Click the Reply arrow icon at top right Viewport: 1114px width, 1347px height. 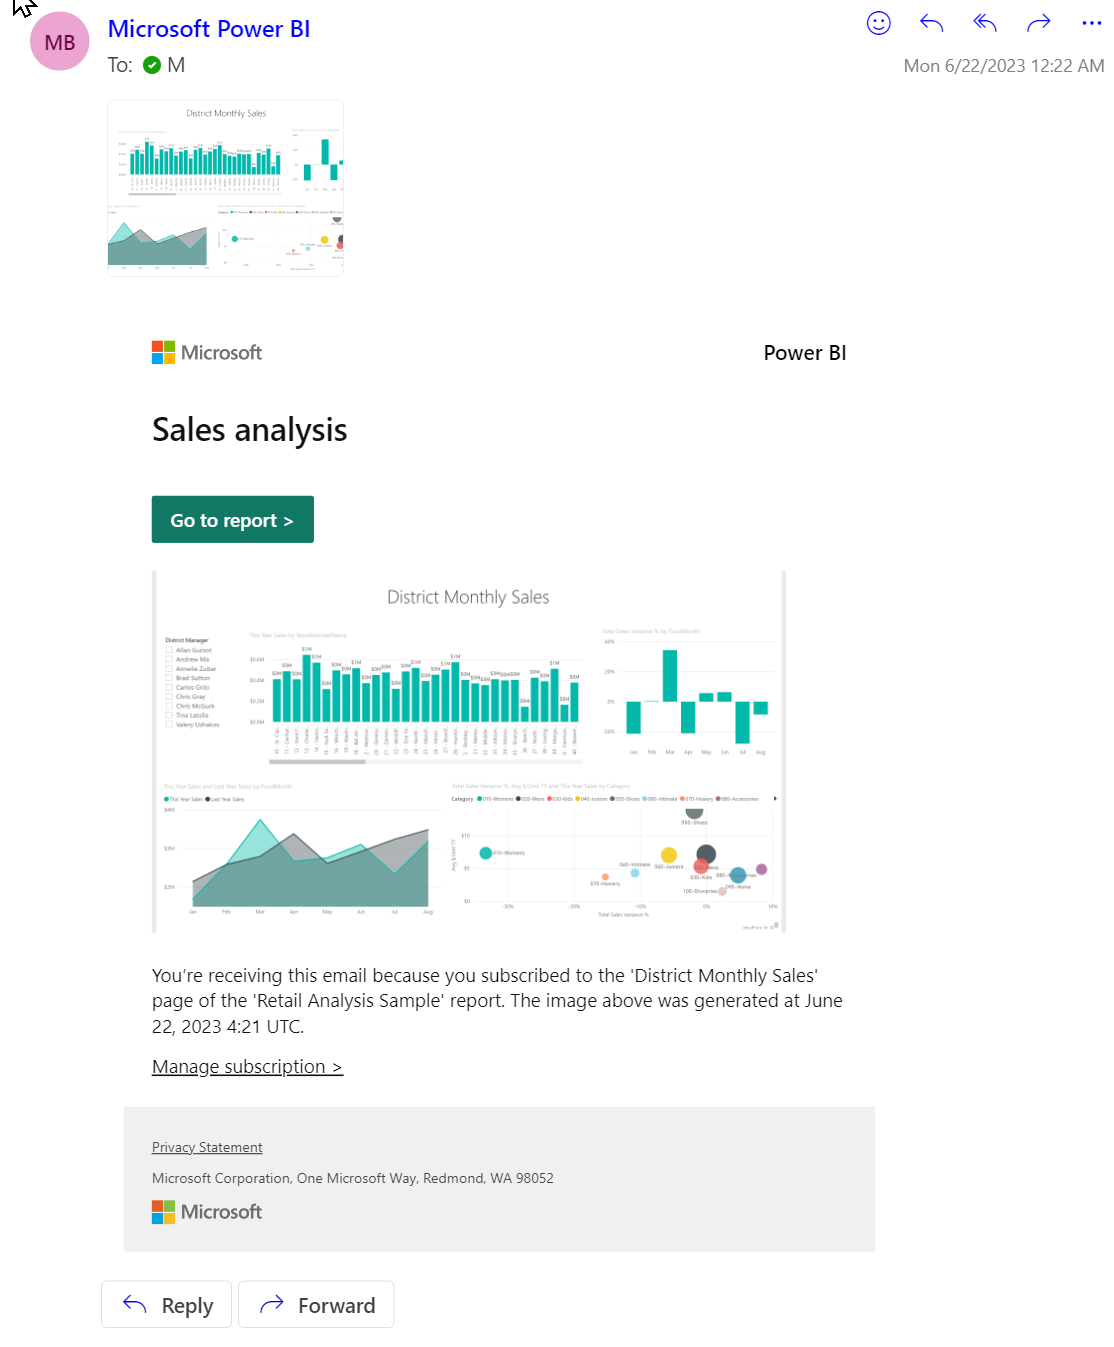pyautogui.click(x=931, y=23)
